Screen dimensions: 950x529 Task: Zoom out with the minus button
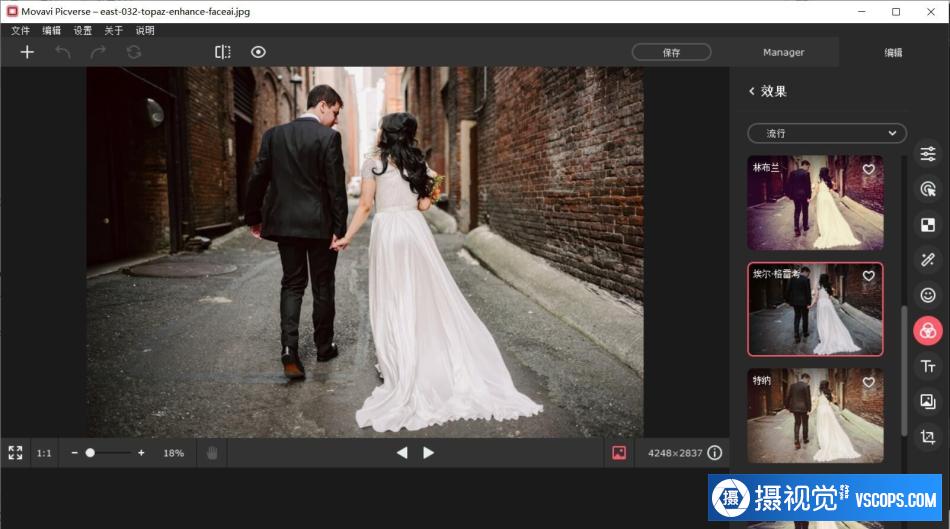74,453
